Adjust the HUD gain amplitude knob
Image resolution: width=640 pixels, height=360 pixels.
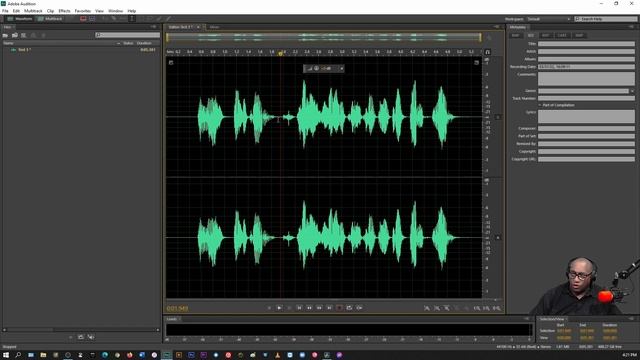pyautogui.click(x=316, y=68)
